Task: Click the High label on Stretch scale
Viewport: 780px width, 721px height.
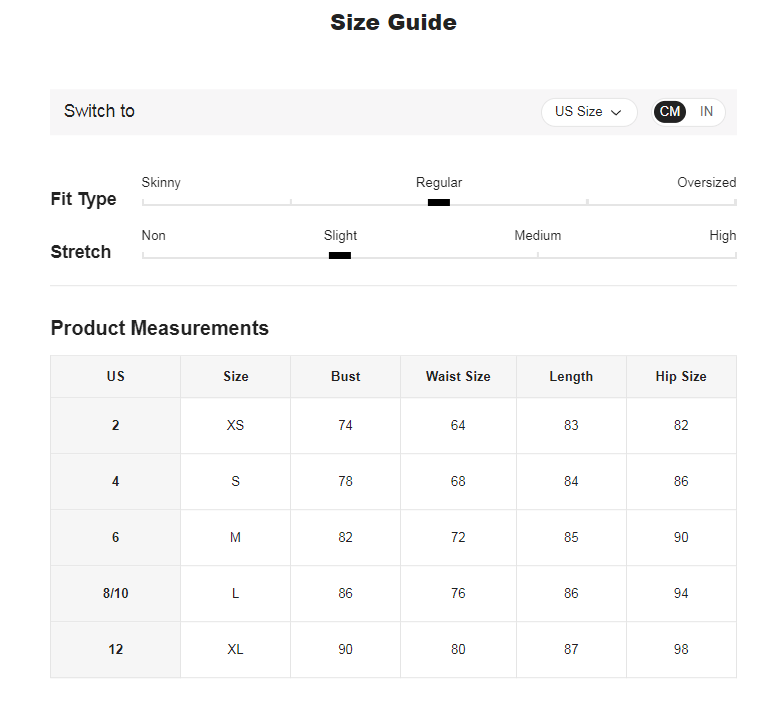Action: (722, 236)
